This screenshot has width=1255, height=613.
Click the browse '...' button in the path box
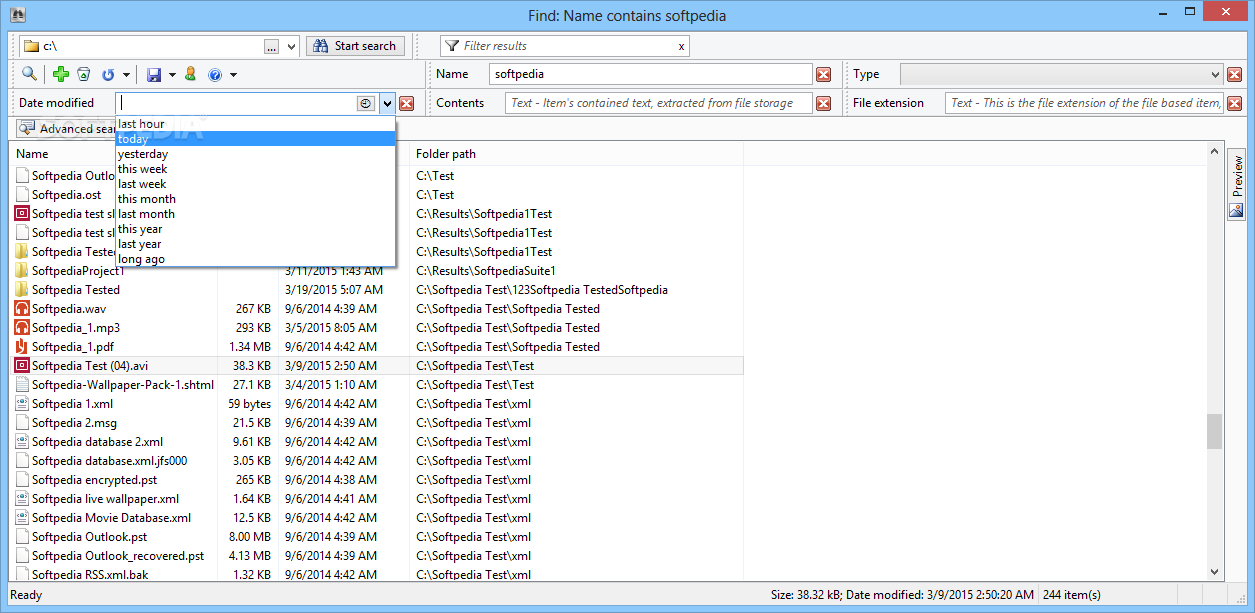tap(272, 46)
